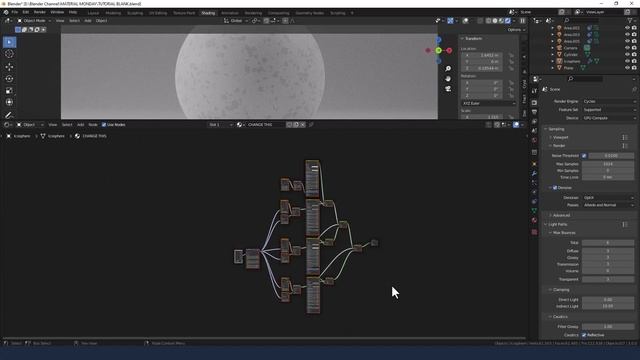Image resolution: width=640 pixels, height=360 pixels.
Task: Select the Annotate tool
Action: click(9, 116)
